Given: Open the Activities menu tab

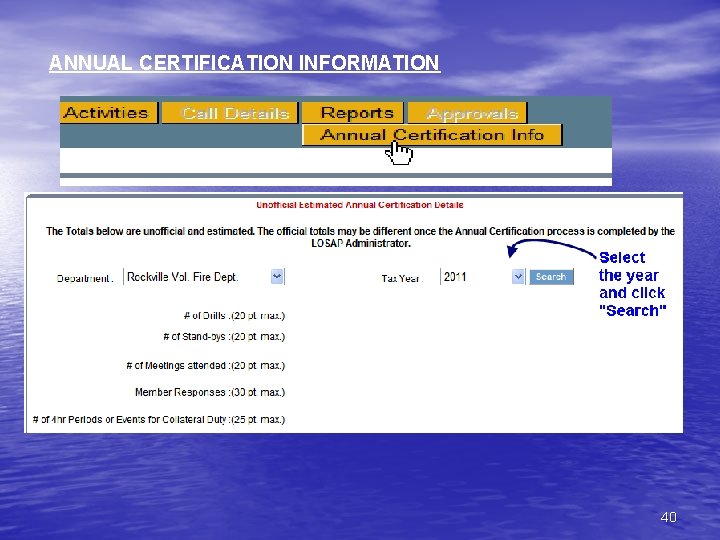Looking at the screenshot, I should click(109, 113).
